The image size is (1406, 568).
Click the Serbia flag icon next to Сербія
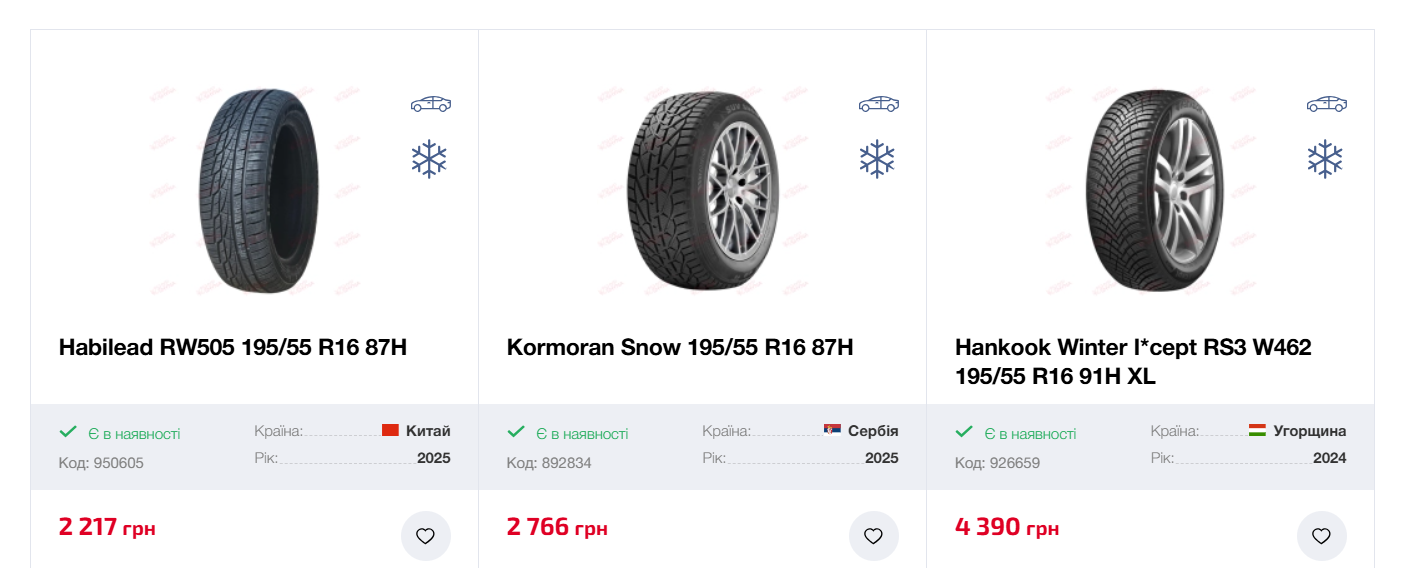coord(832,431)
